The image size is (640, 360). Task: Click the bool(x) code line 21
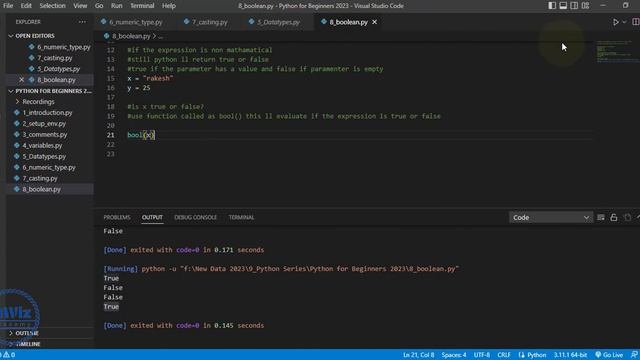141,135
